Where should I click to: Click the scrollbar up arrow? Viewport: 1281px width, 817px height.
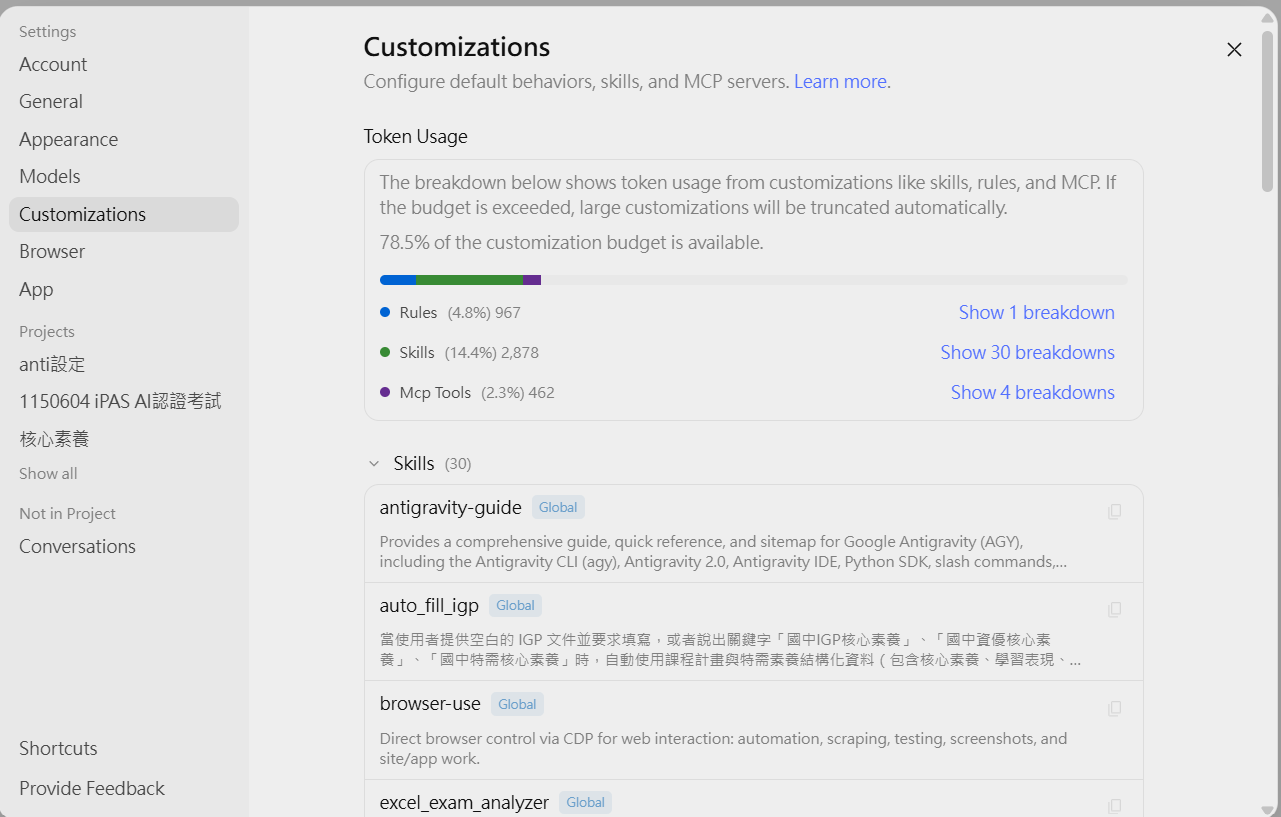[x=1267, y=17]
